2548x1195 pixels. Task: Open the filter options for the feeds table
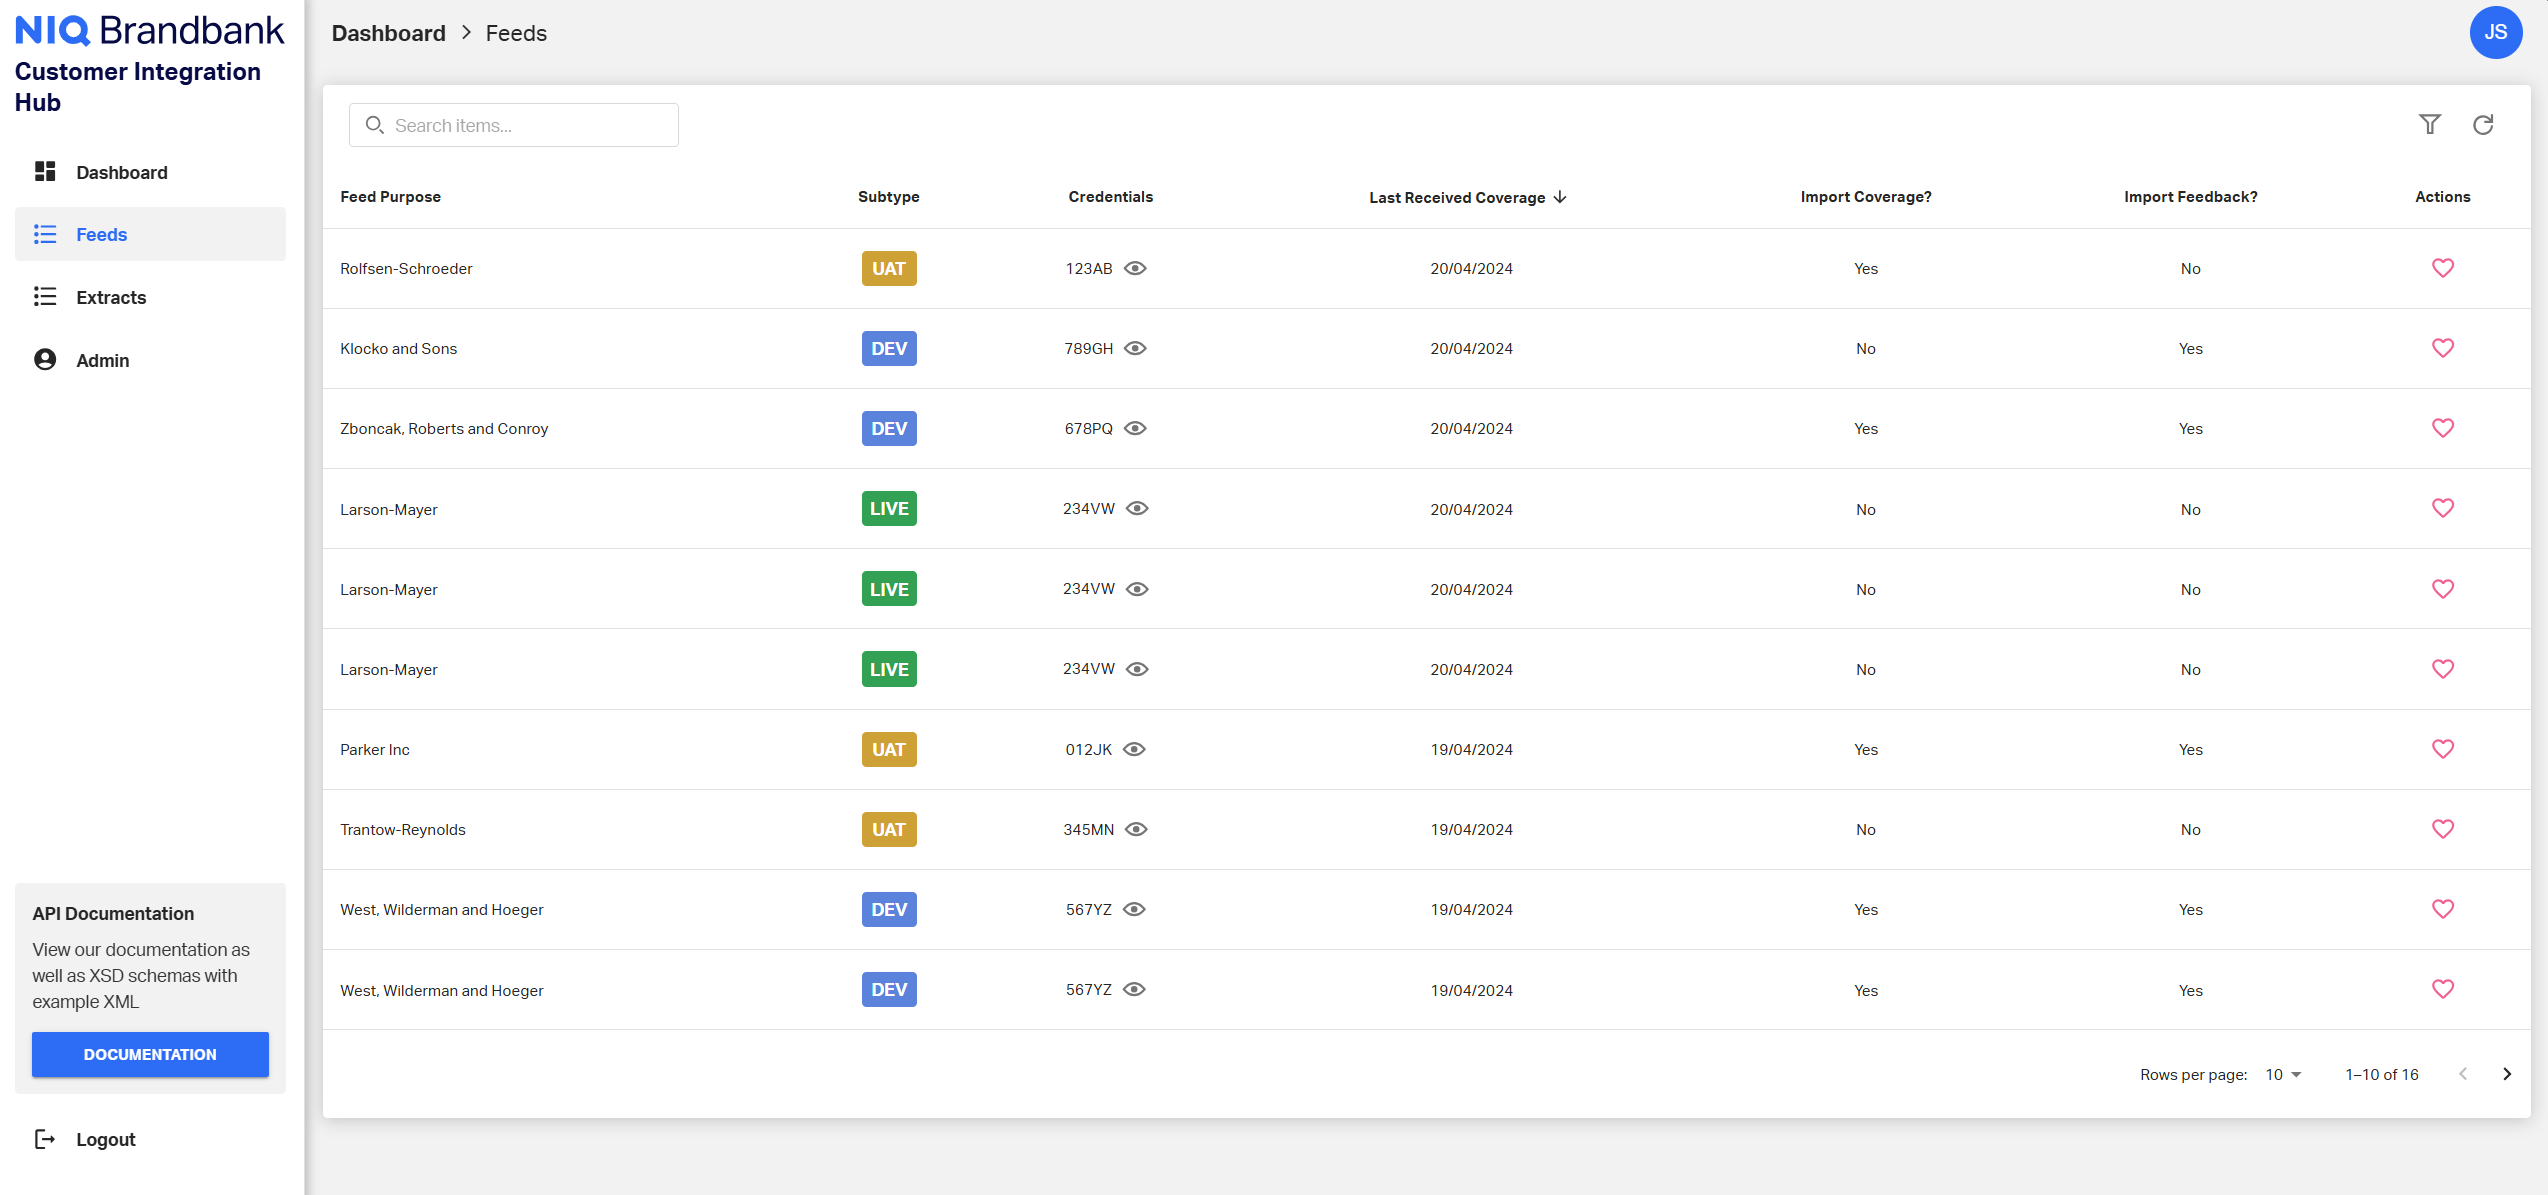pos(2431,124)
